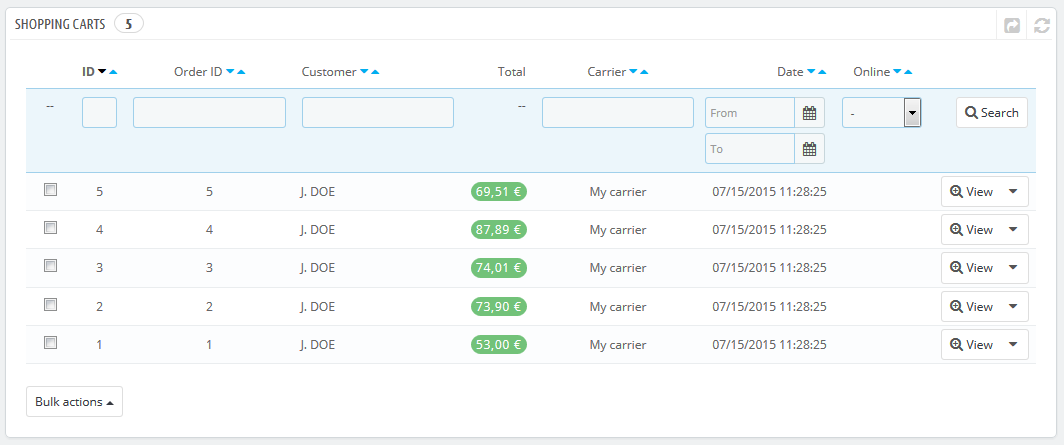Click the 87,89 € total badge
Image resolution: width=1064 pixels, height=445 pixels.
coord(499,230)
